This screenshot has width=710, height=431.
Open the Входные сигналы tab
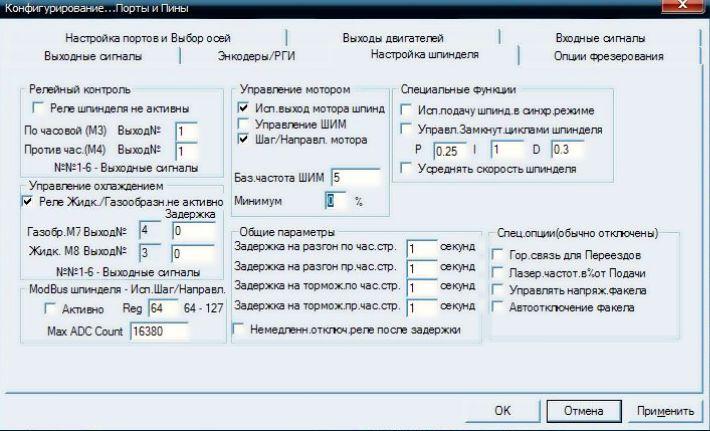click(x=600, y=38)
